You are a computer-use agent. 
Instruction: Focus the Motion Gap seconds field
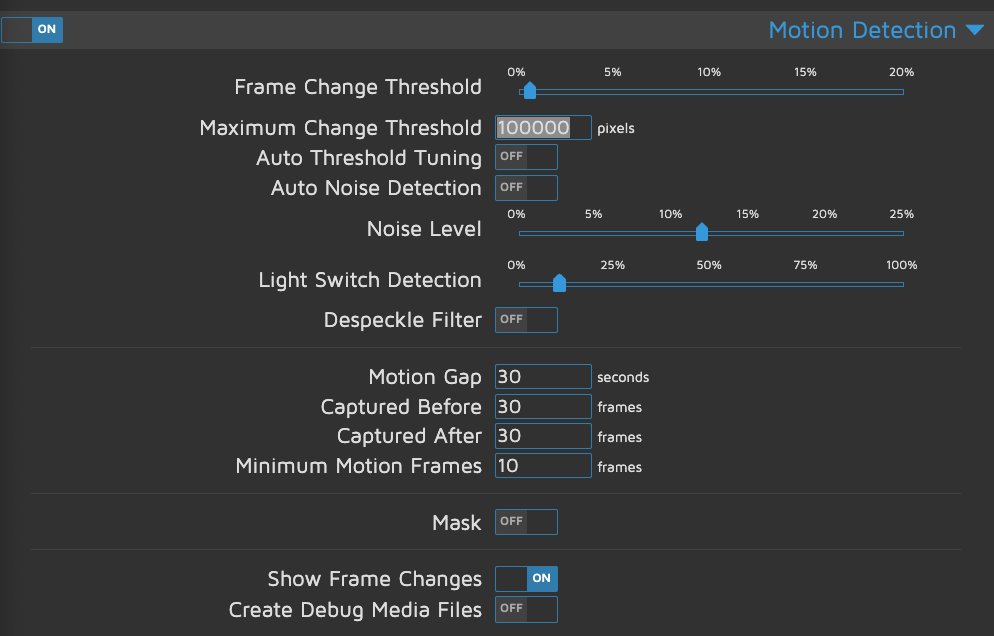coord(543,377)
